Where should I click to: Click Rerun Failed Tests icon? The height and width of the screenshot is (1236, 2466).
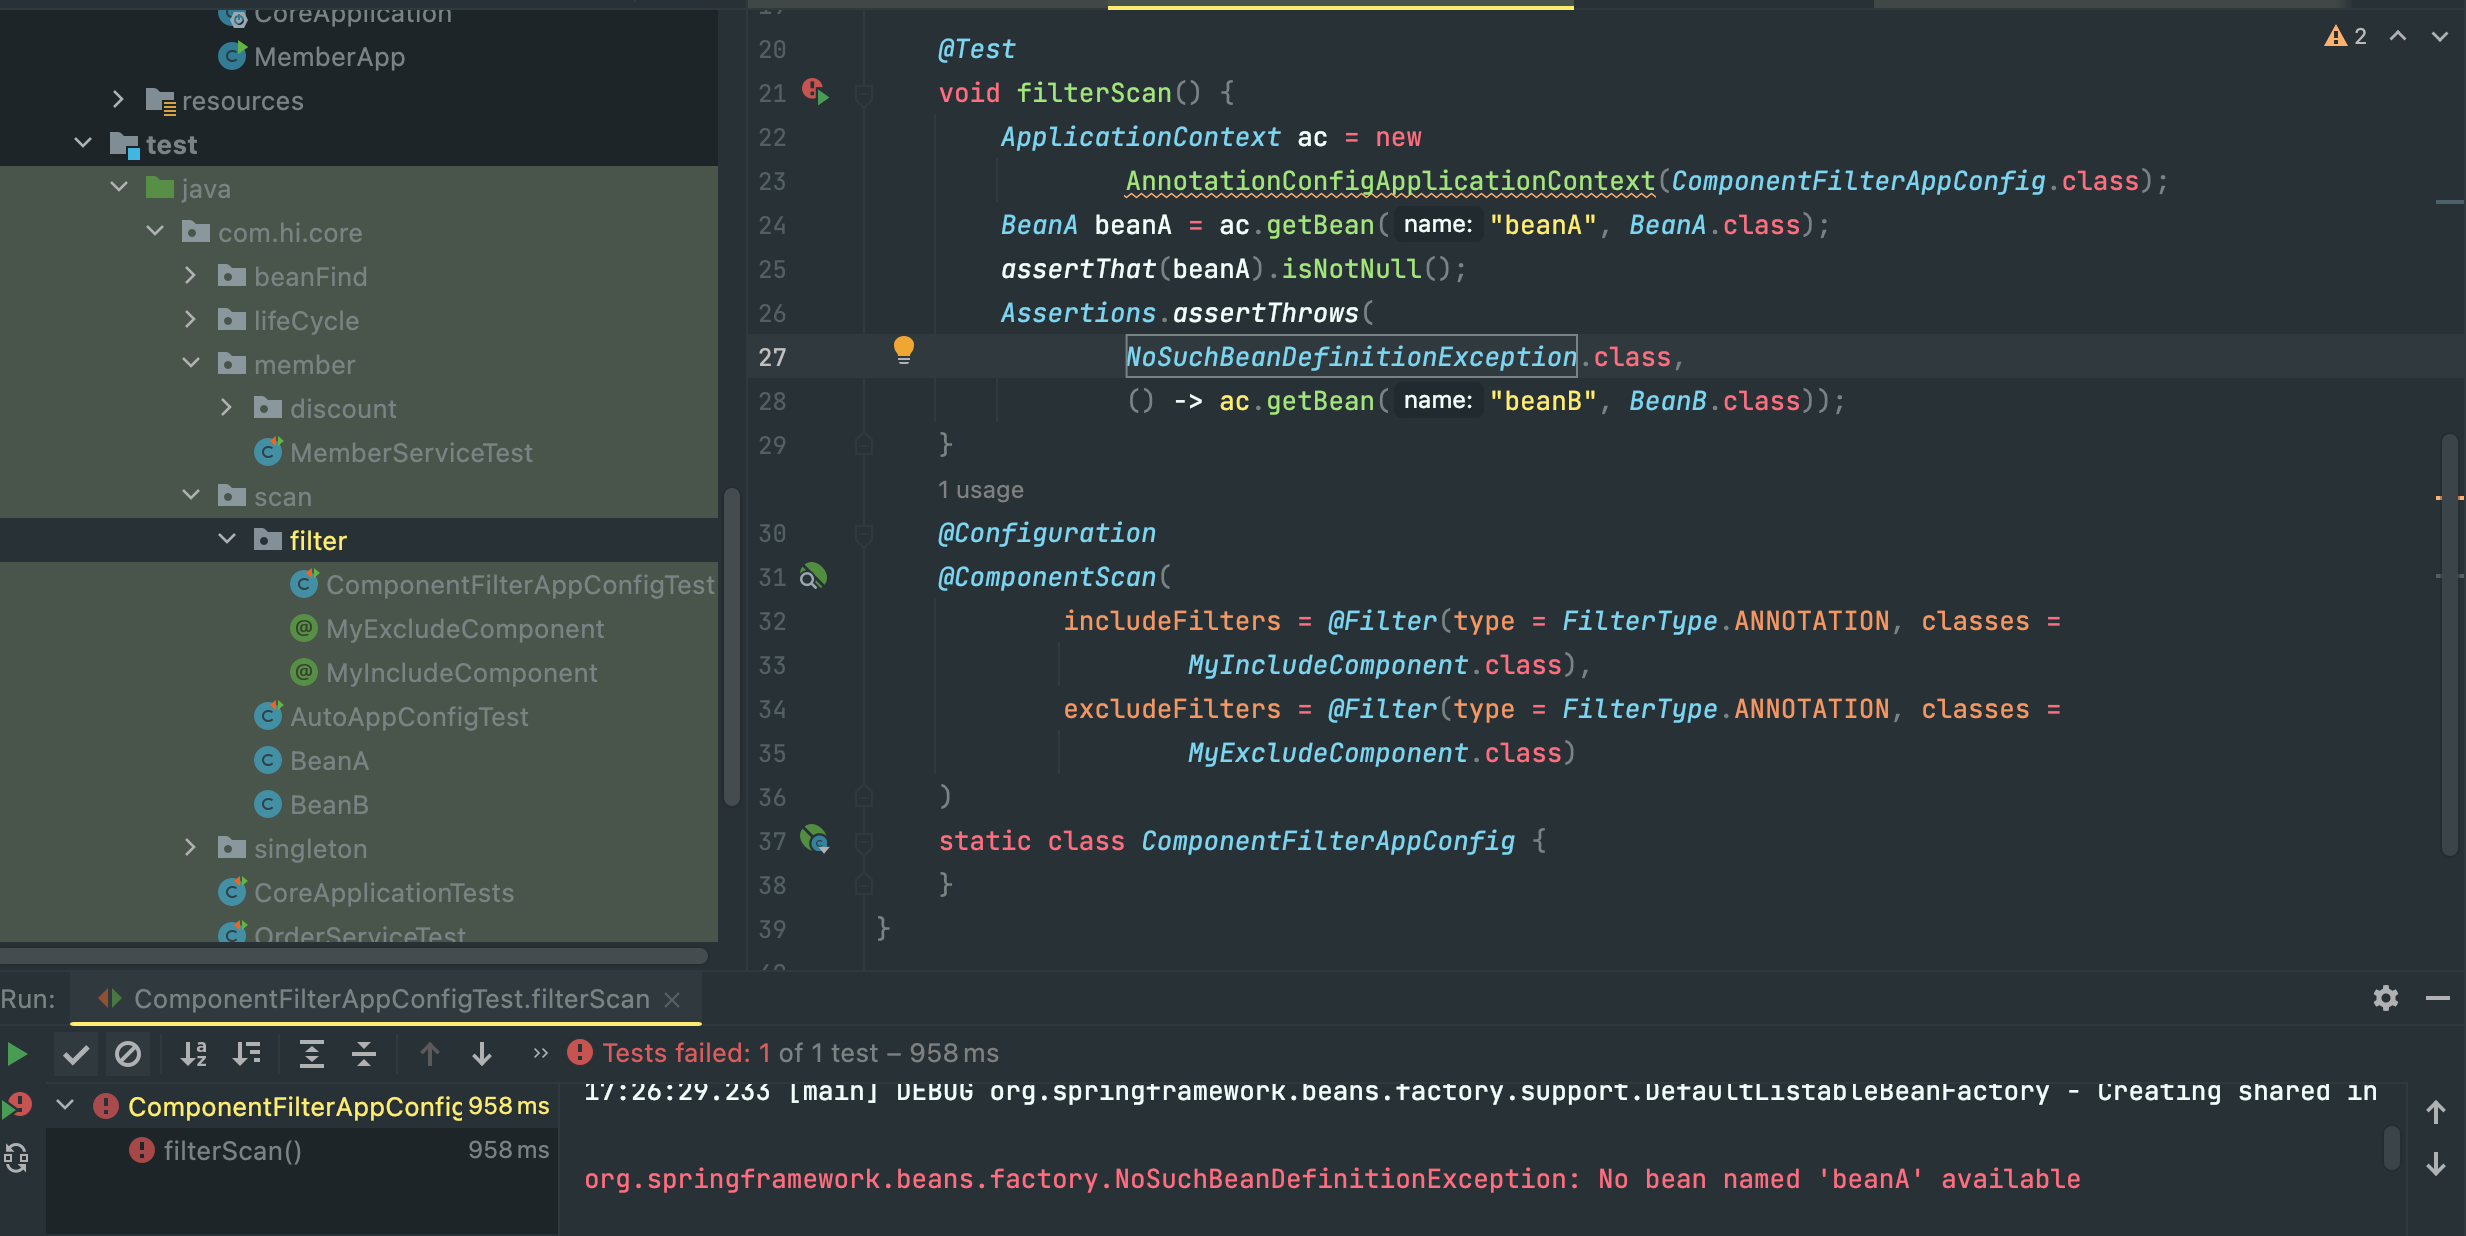(17, 1106)
